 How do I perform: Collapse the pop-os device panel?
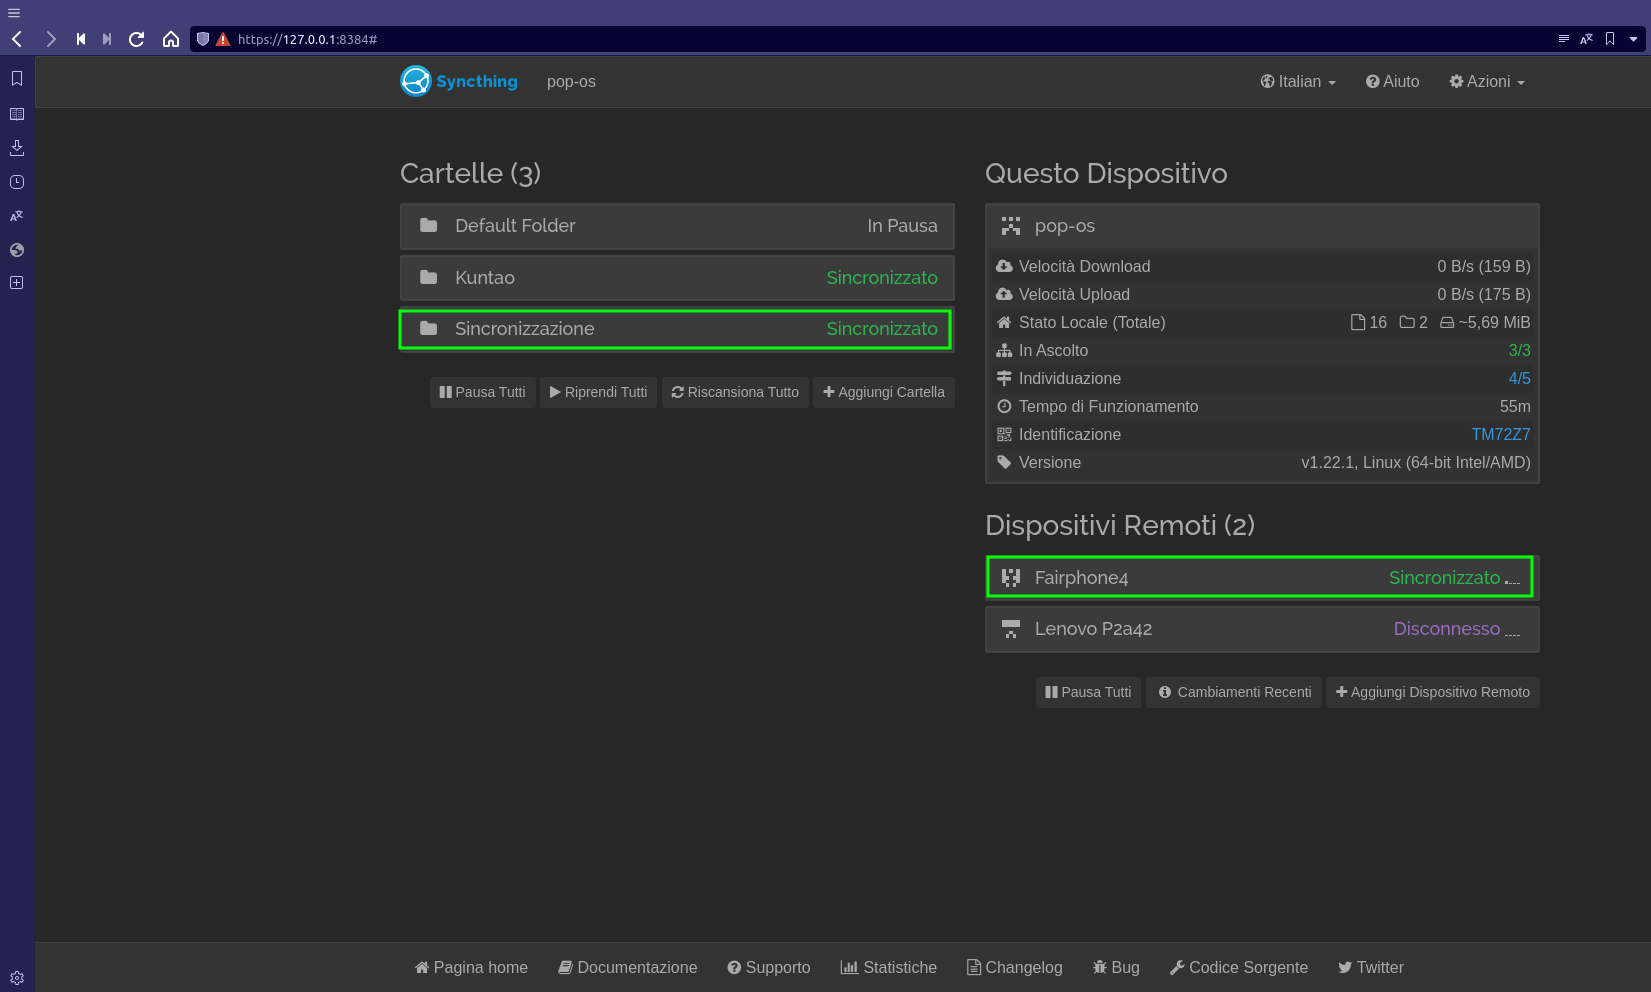pos(1262,226)
